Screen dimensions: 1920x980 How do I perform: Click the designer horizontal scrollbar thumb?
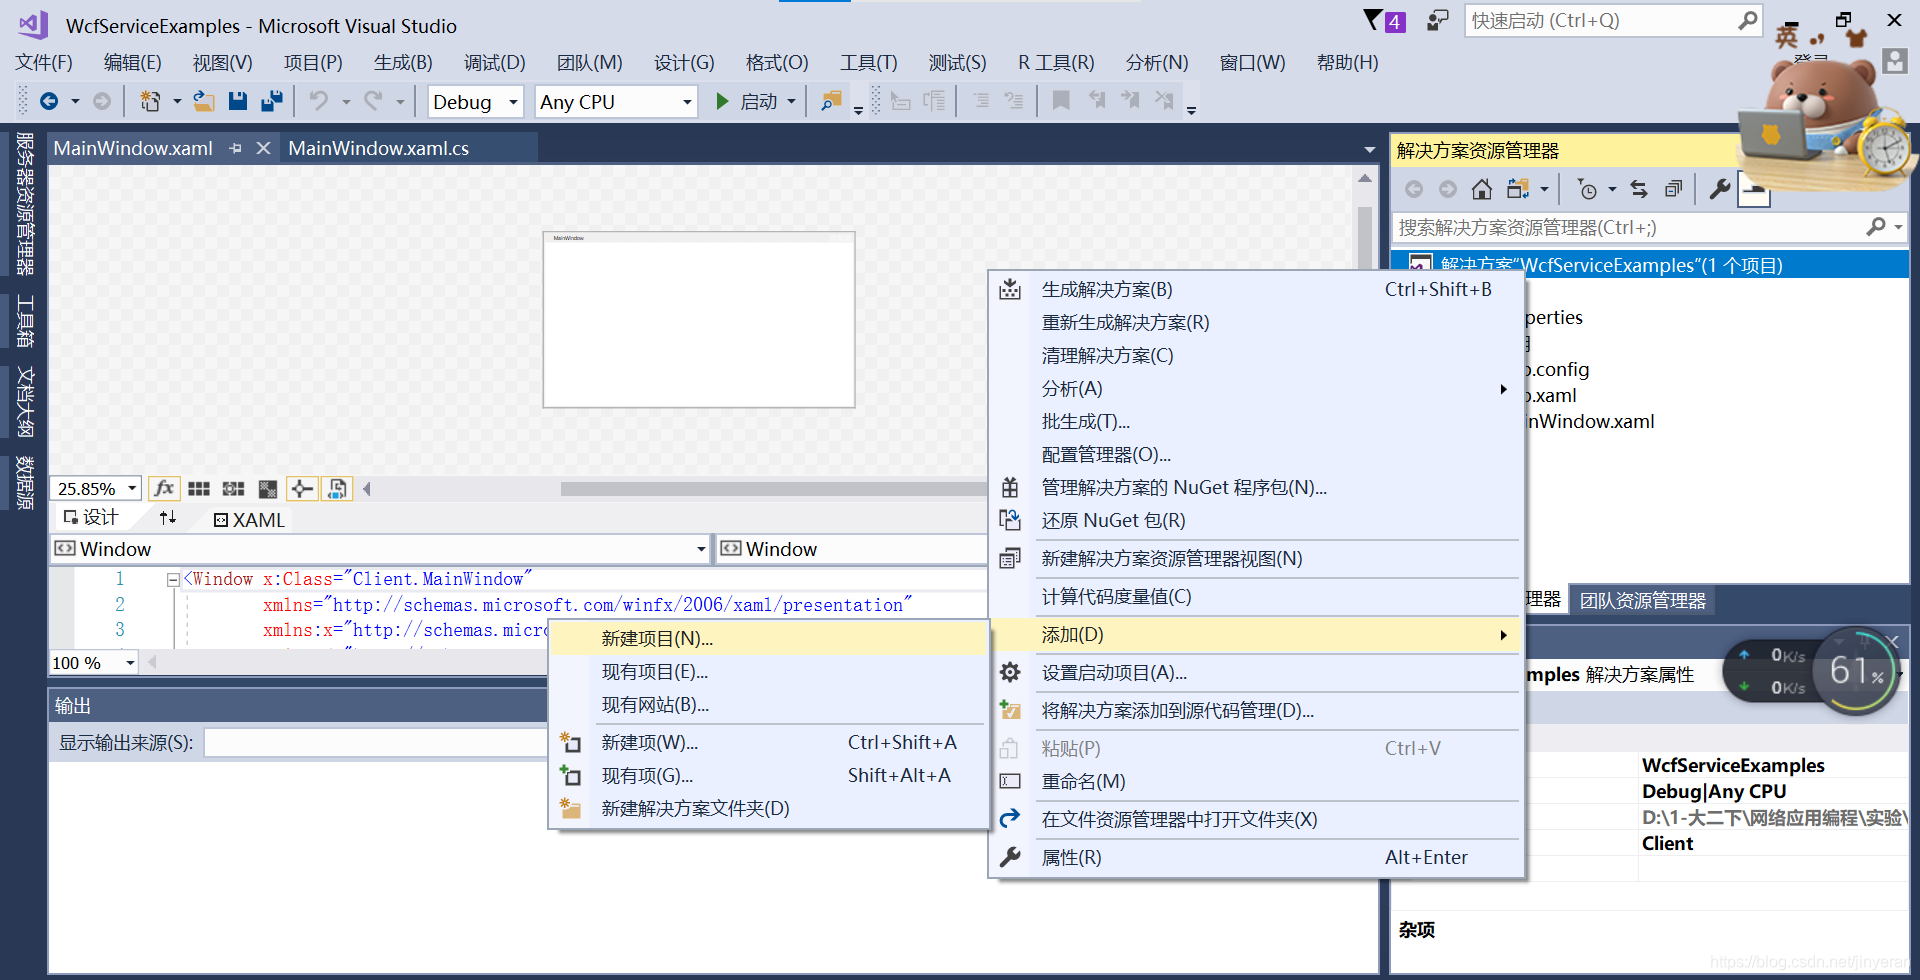click(773, 489)
